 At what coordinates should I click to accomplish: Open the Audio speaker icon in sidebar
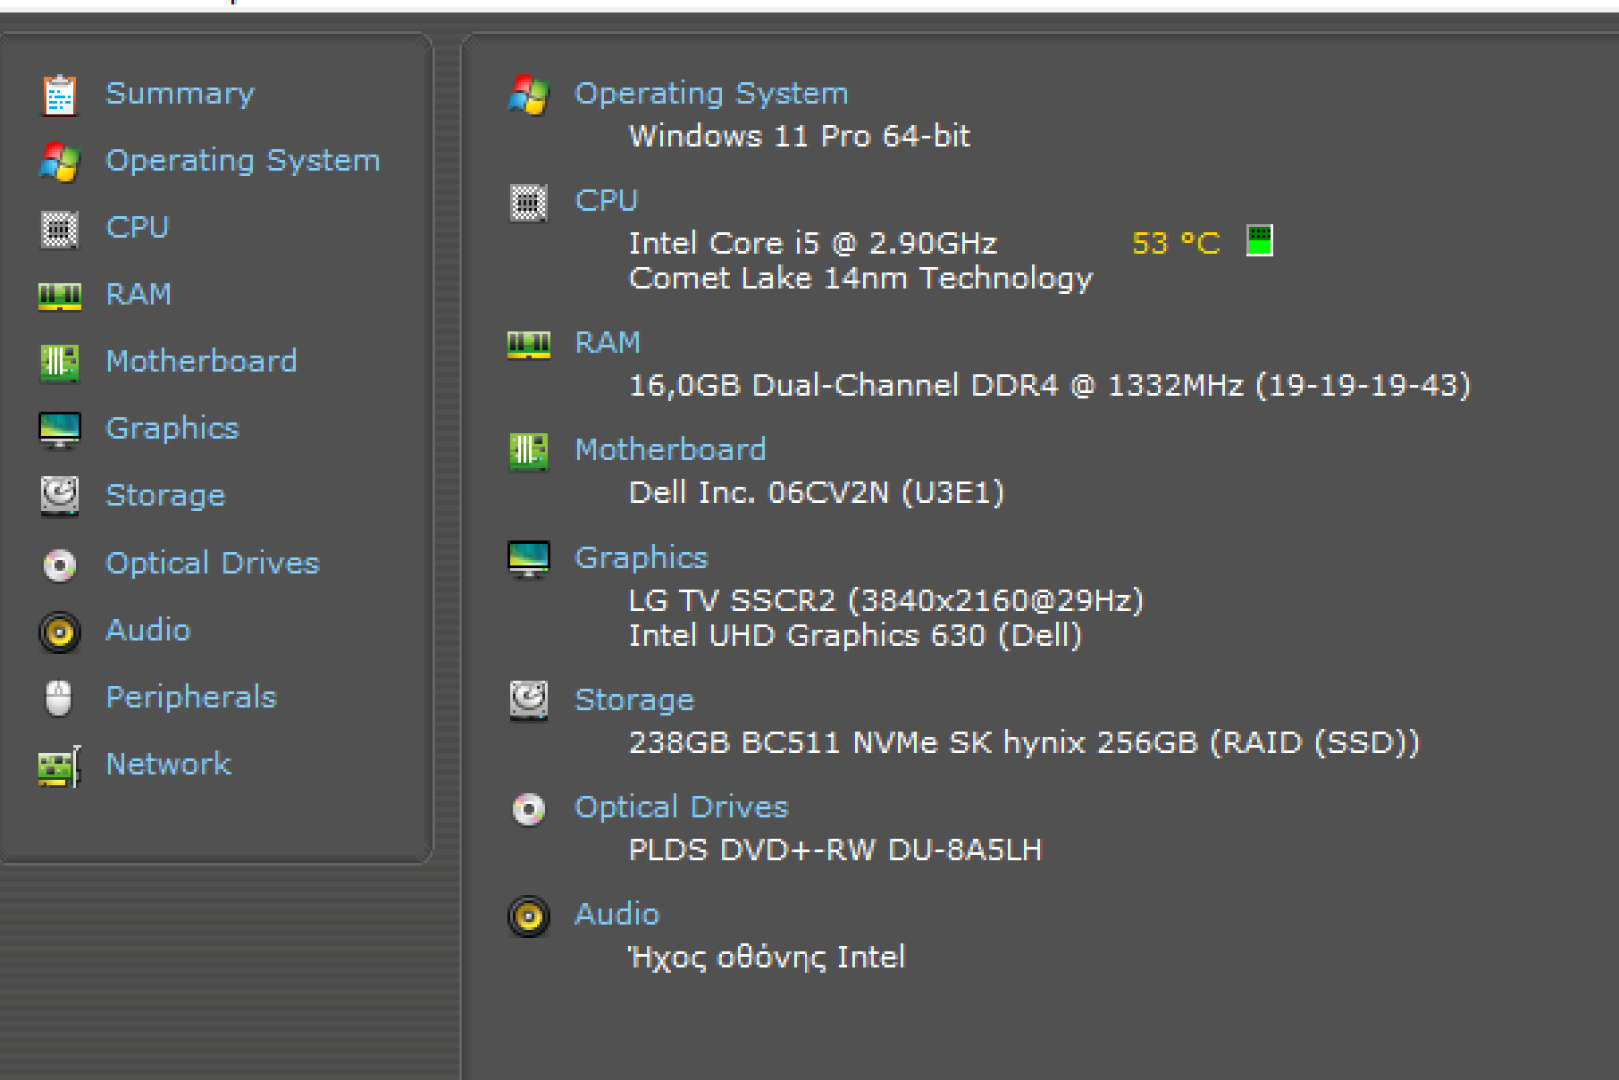(x=59, y=632)
